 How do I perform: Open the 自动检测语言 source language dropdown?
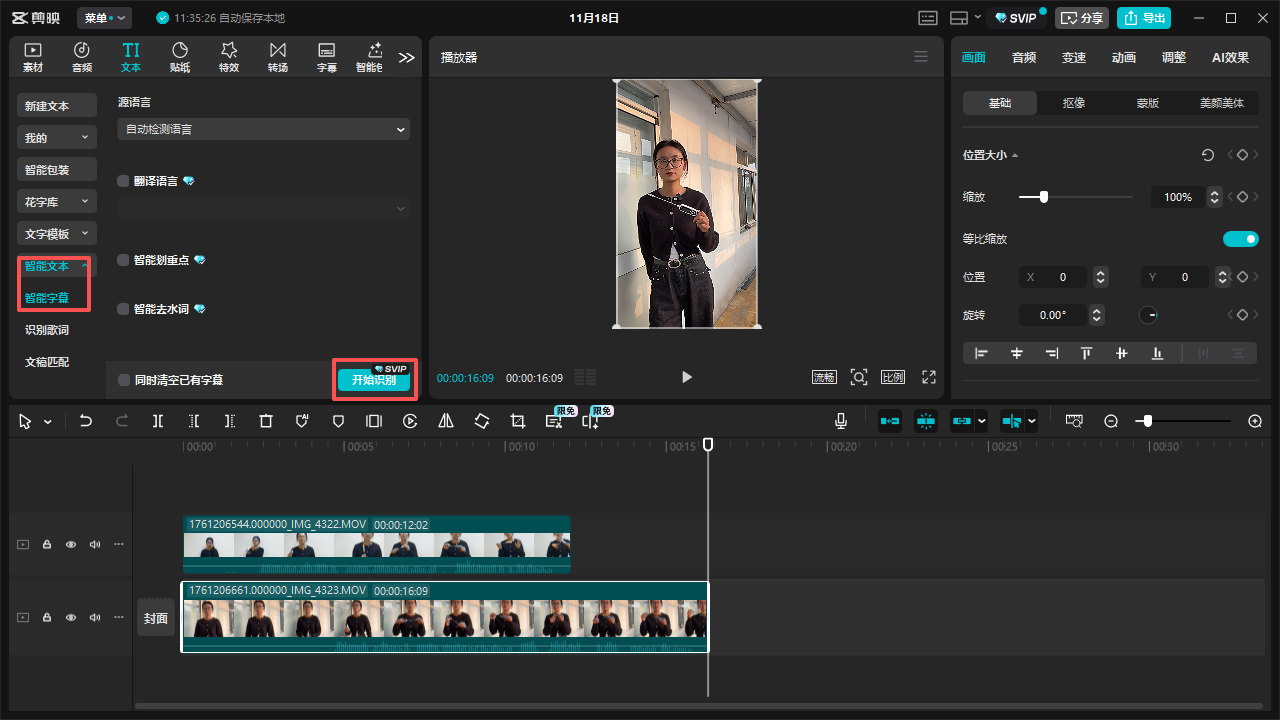(x=263, y=129)
